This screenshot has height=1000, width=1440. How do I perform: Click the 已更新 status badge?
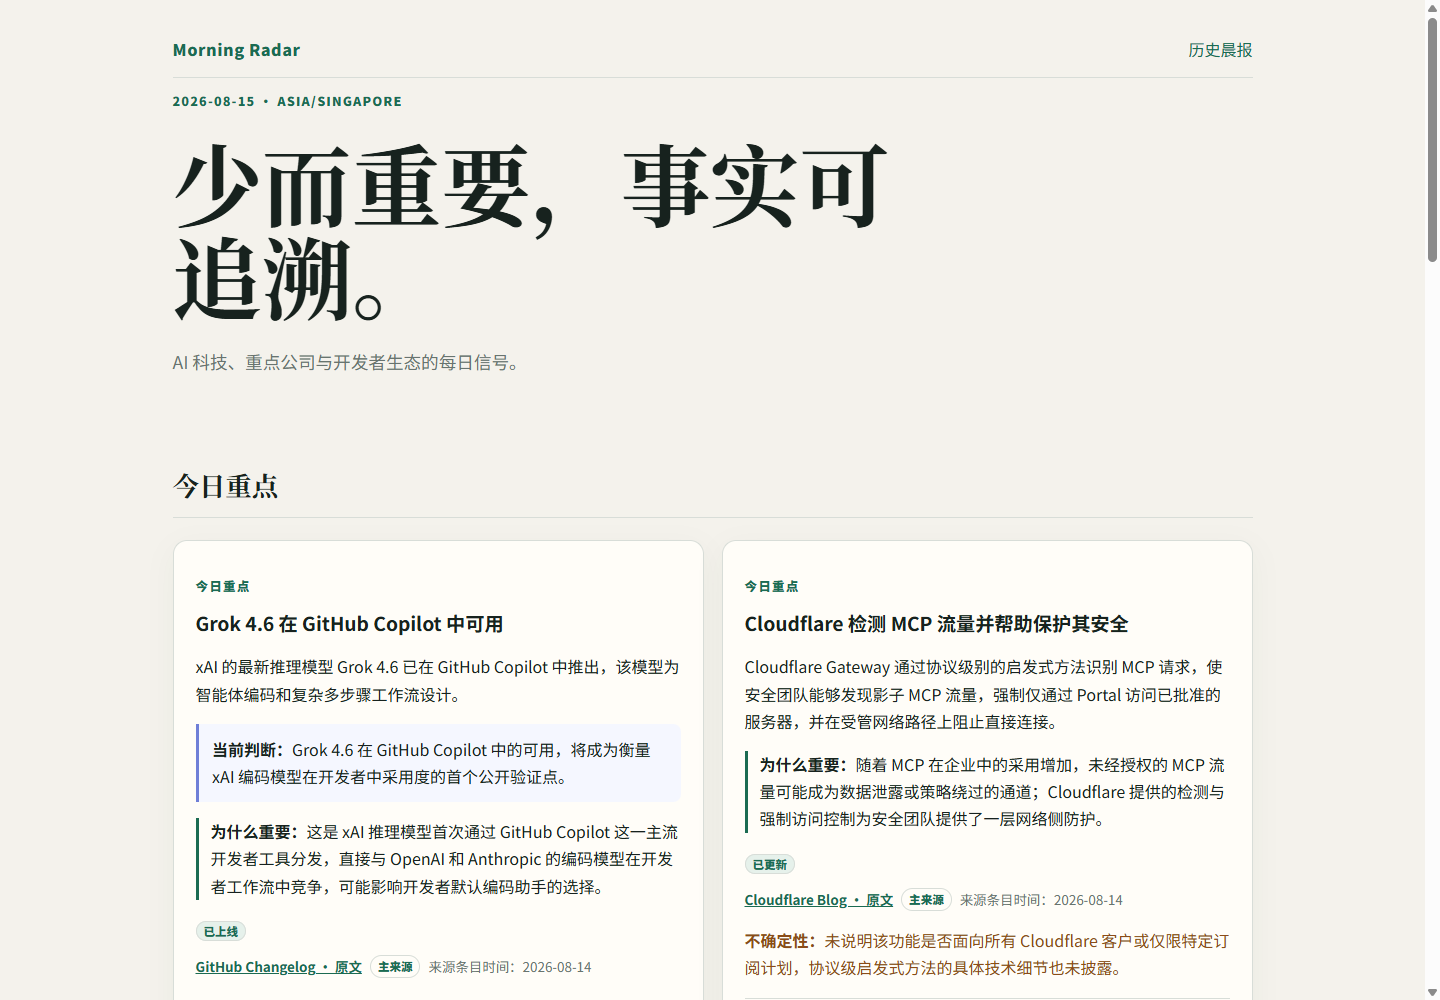[770, 865]
